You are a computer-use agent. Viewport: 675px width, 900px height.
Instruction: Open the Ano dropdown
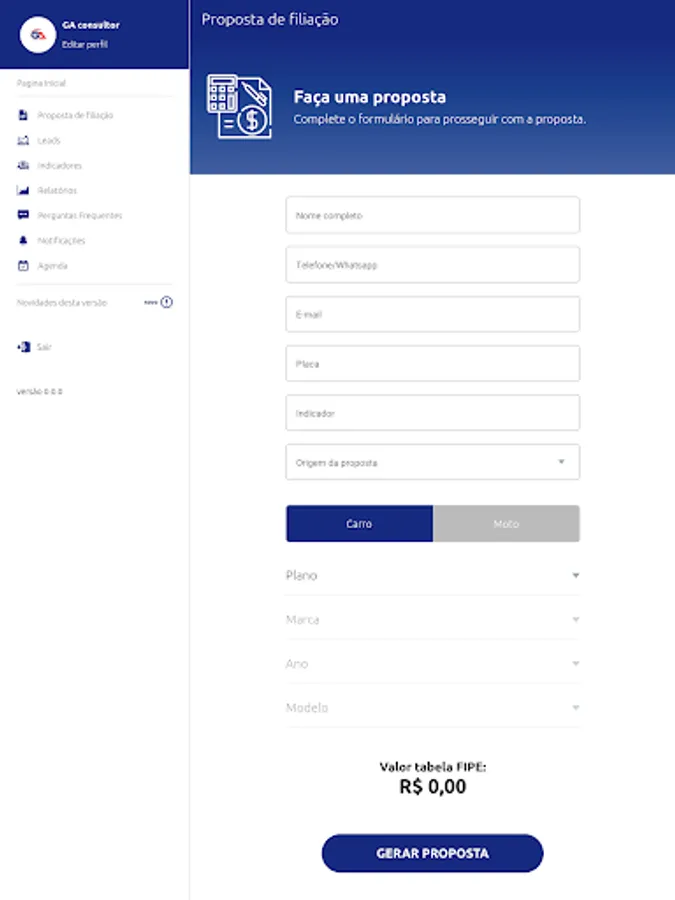(433, 664)
